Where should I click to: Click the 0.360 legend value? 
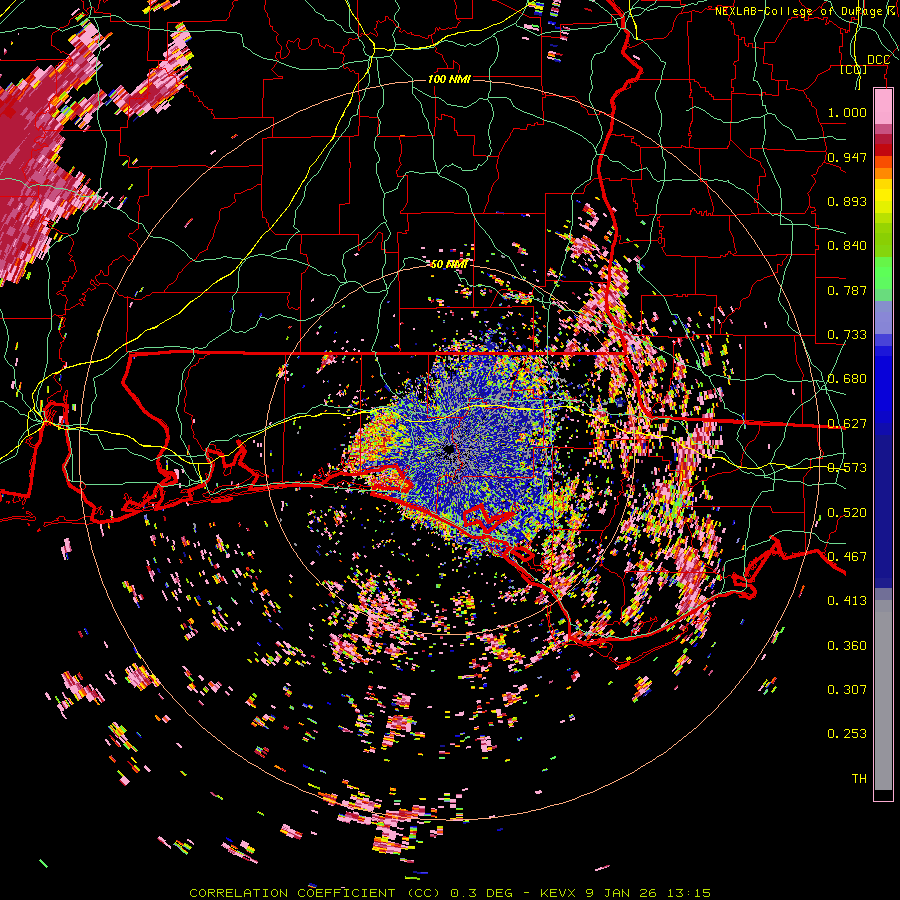coord(847,646)
